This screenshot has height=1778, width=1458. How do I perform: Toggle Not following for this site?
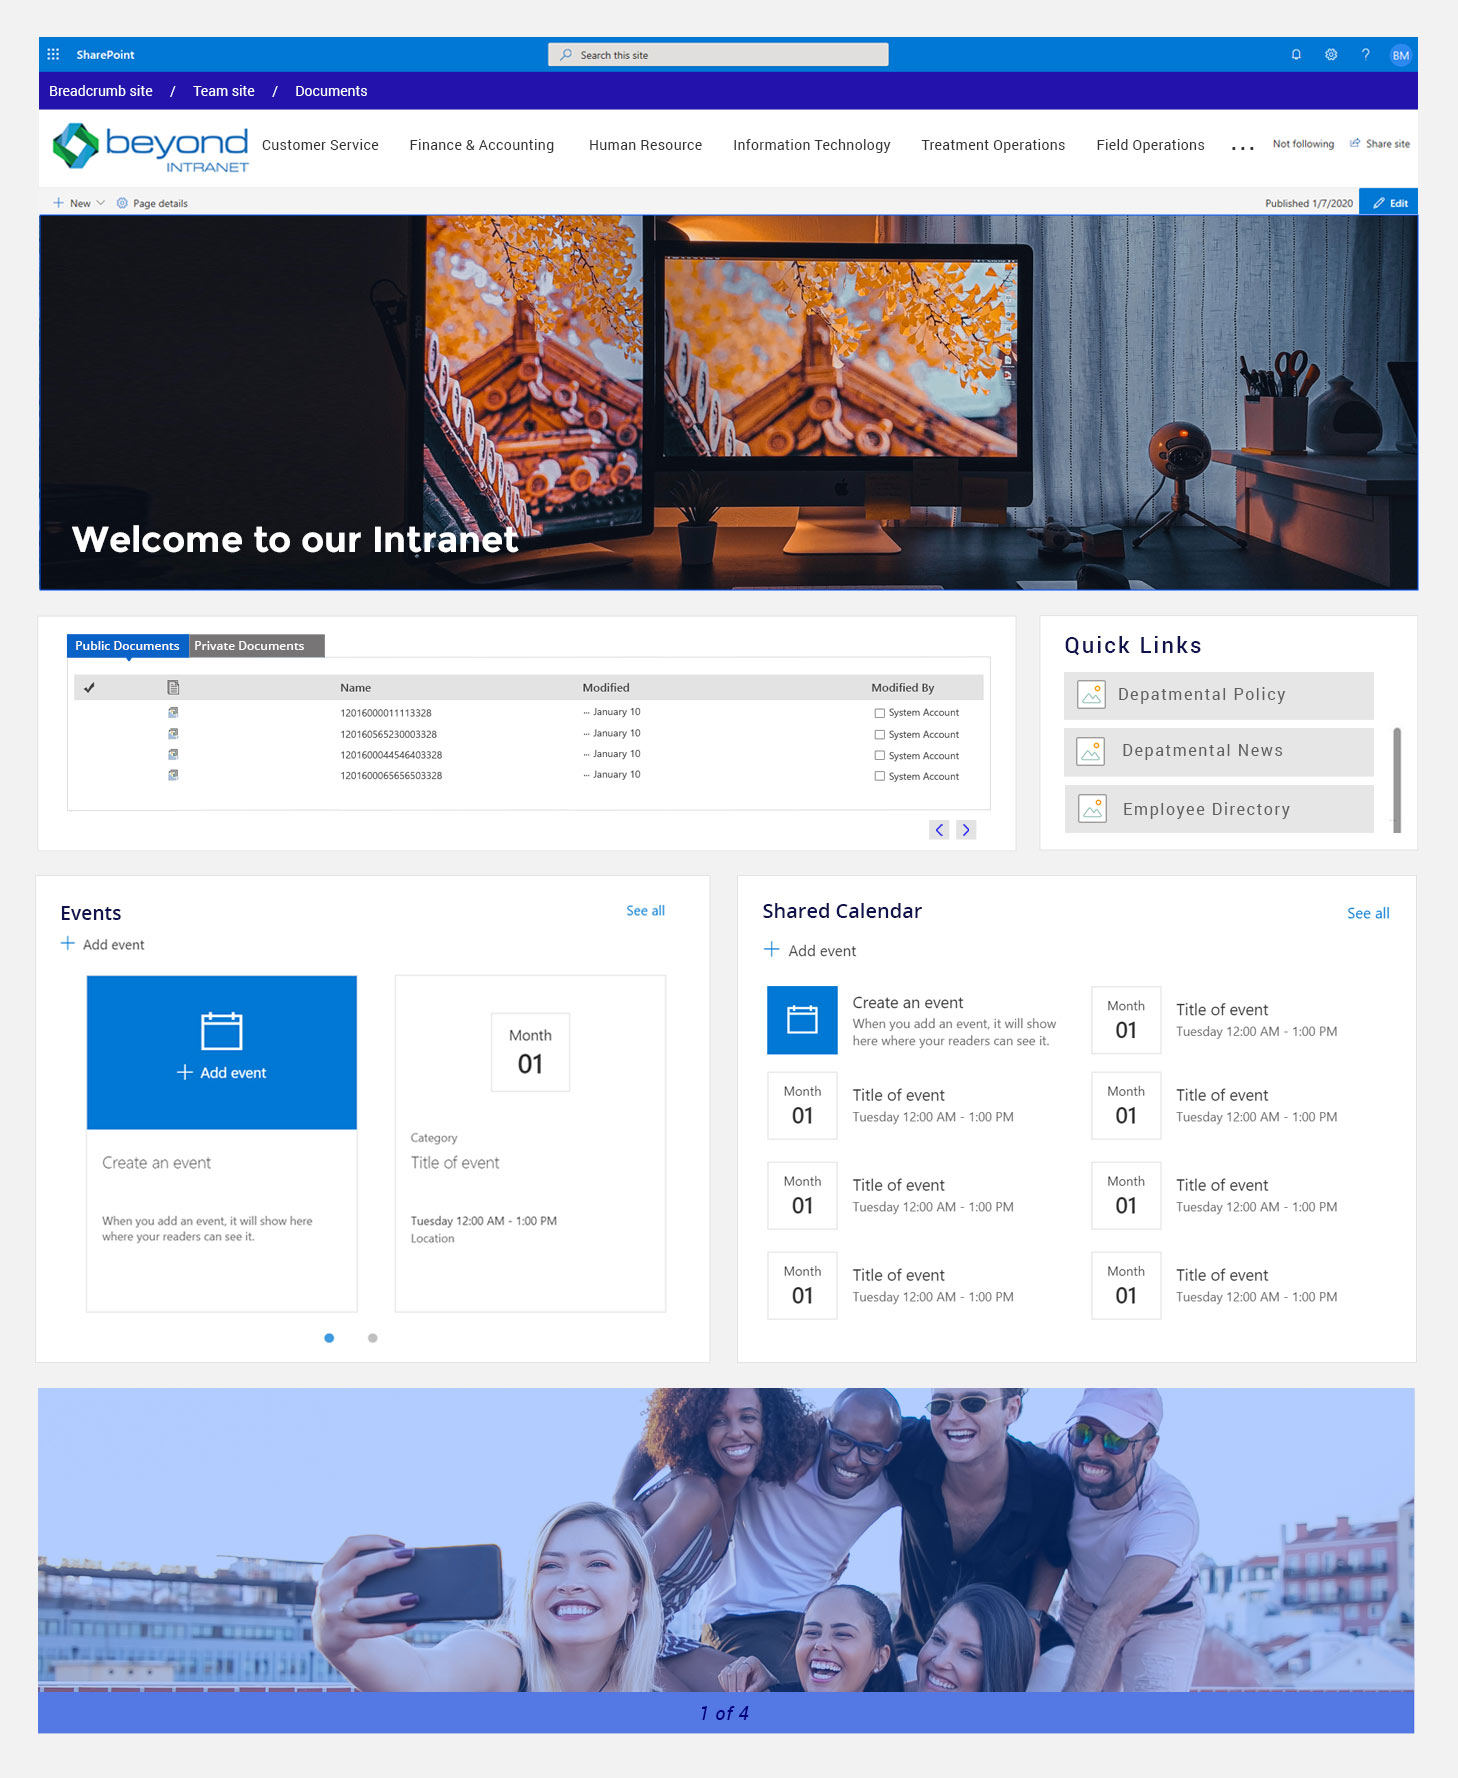[x=1303, y=144]
